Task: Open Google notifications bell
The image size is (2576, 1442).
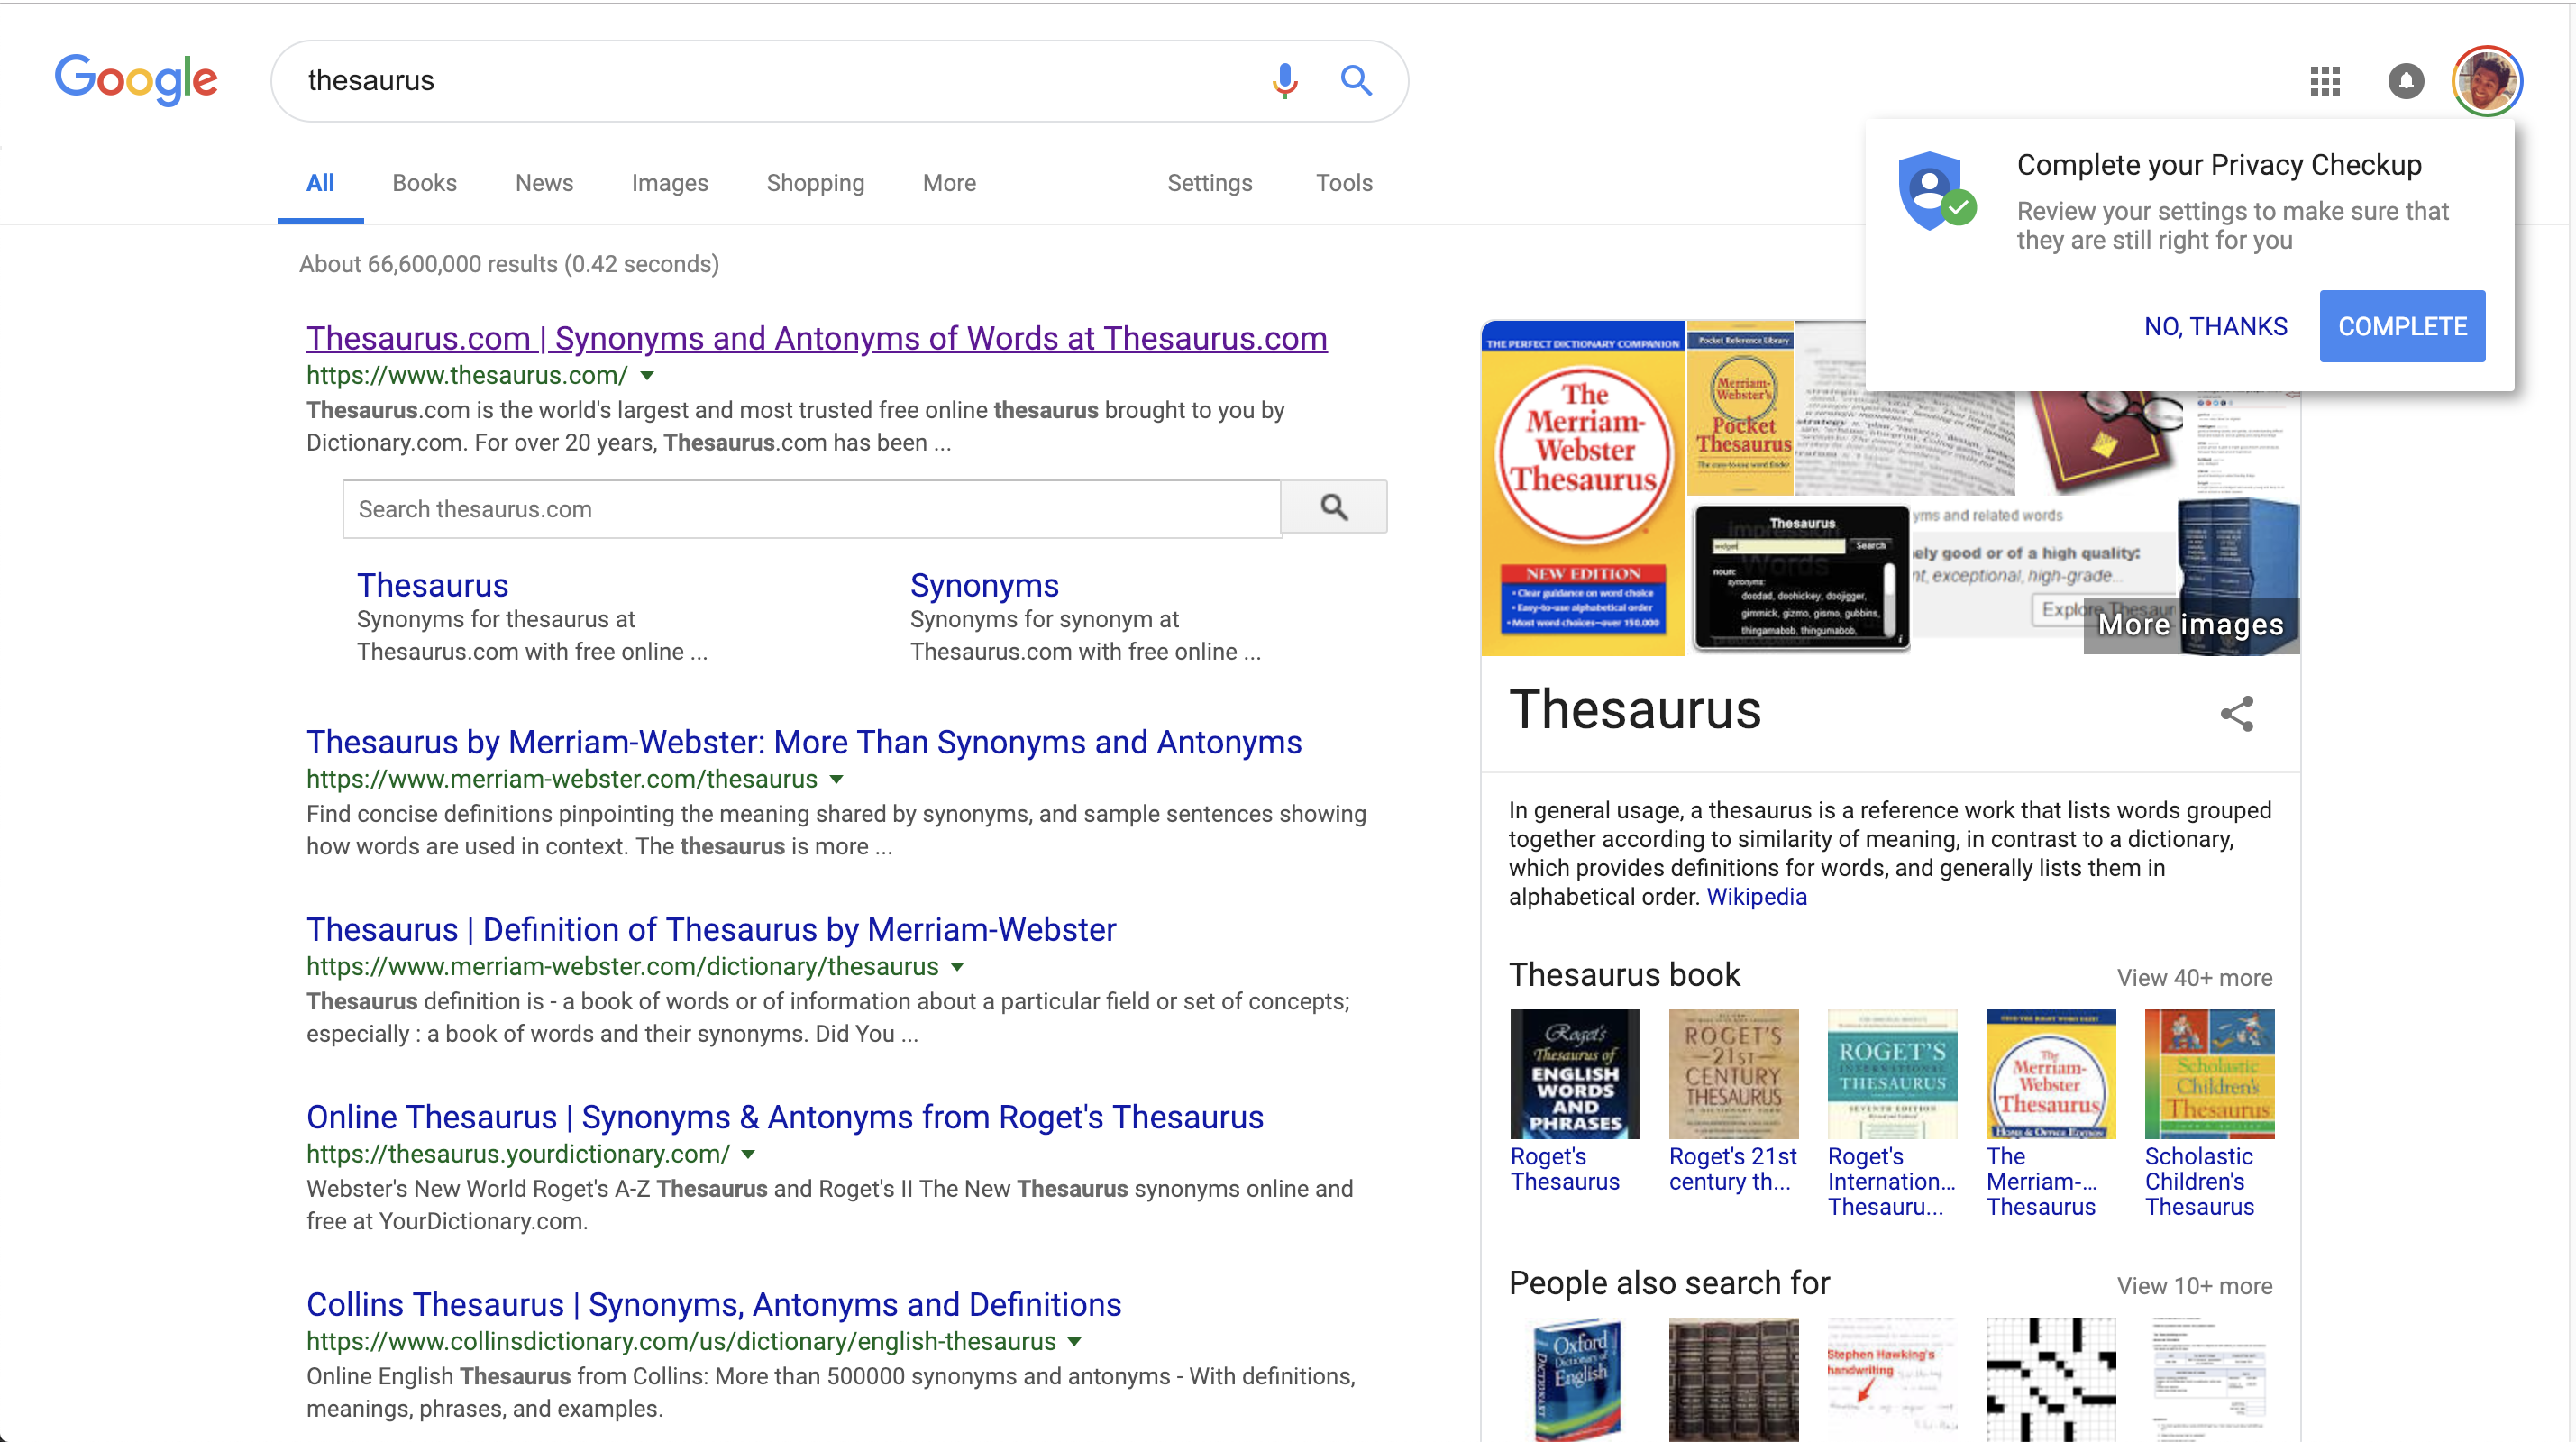Action: point(2406,80)
